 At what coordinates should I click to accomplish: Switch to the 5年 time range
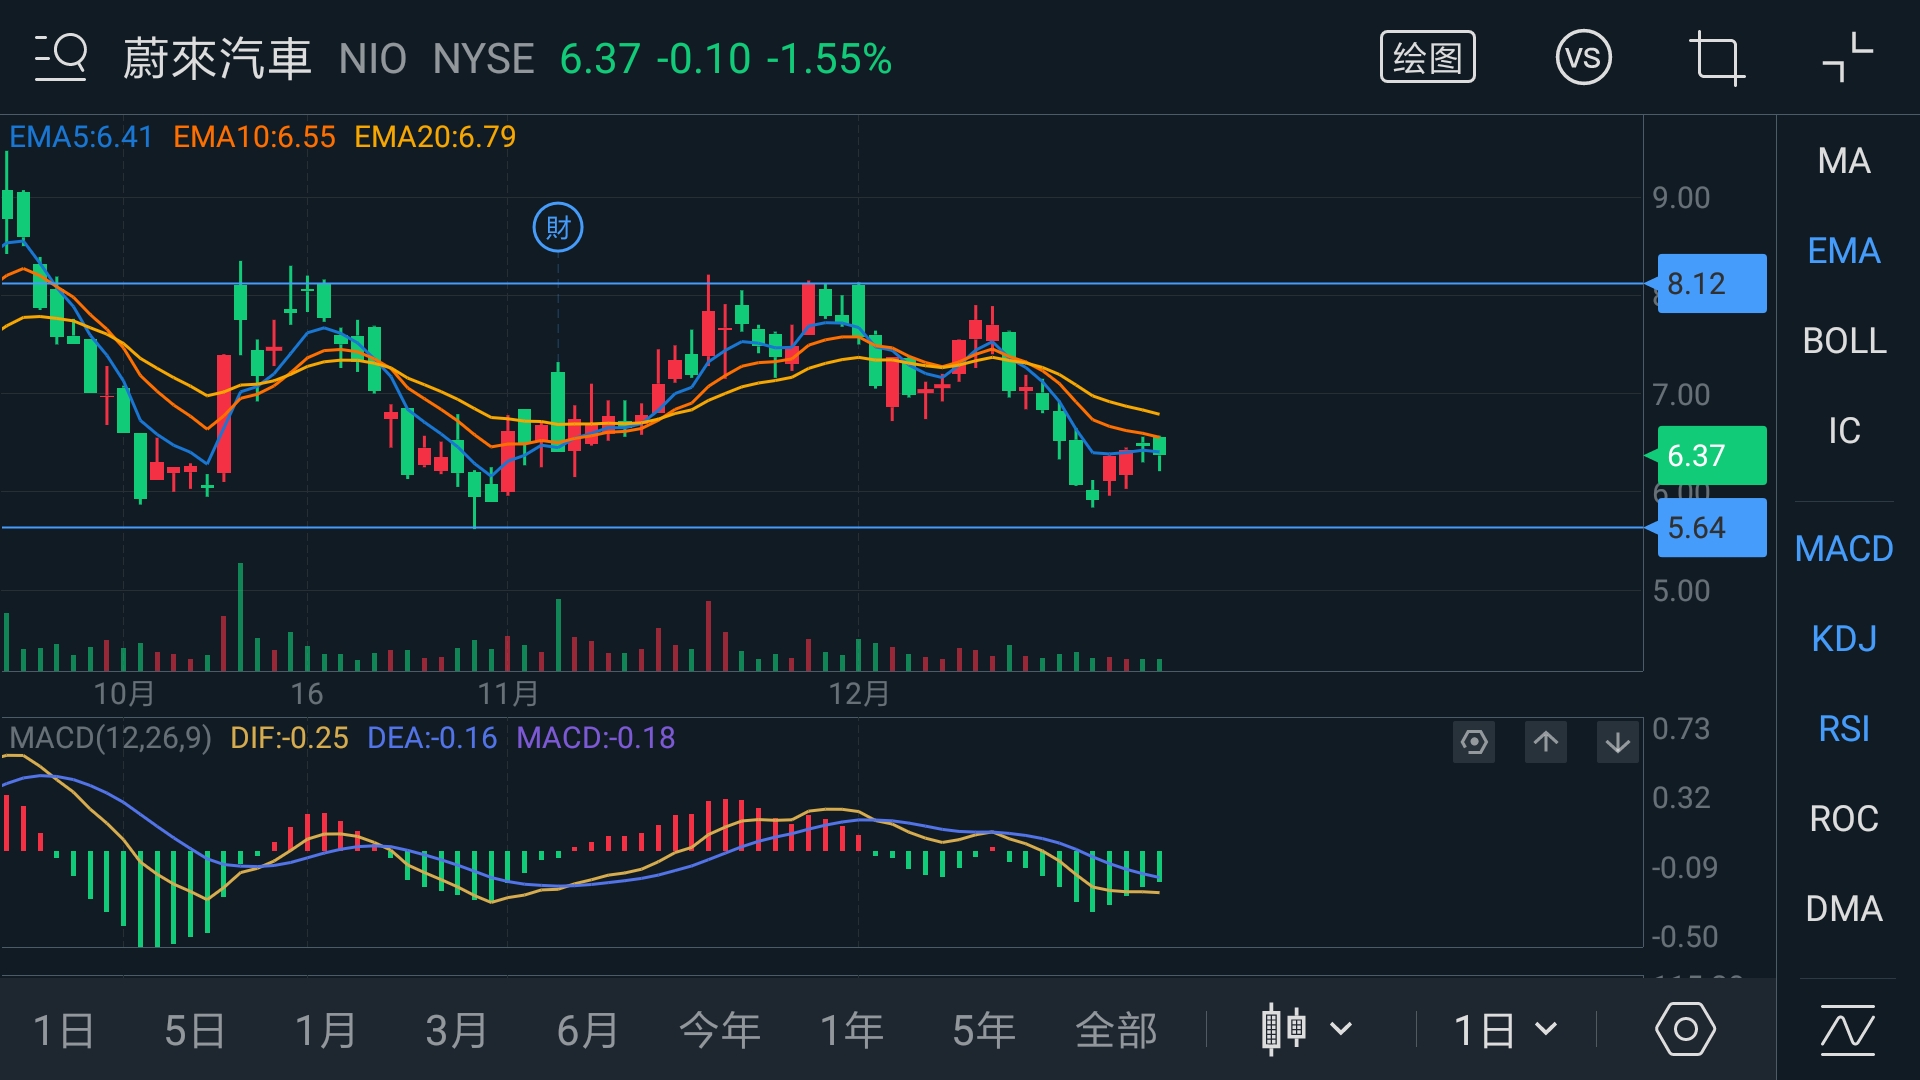point(984,1030)
